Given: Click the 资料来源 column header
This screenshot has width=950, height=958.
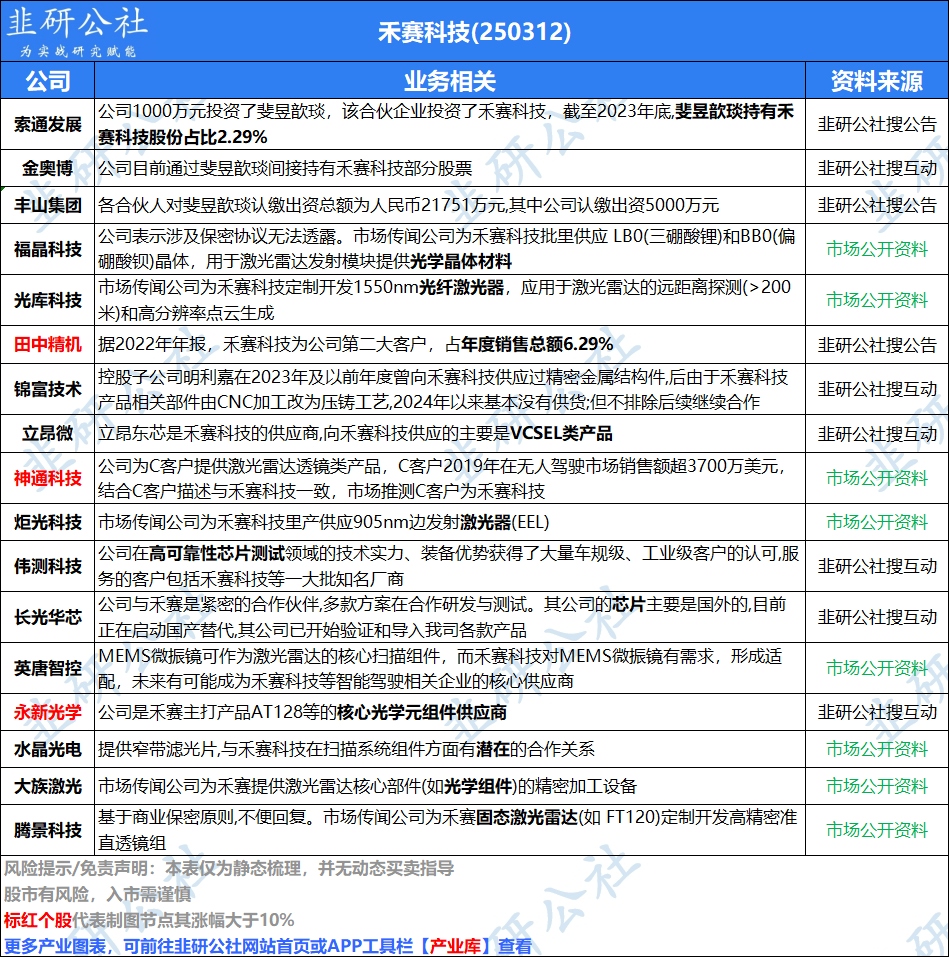Looking at the screenshot, I should coord(877,81).
